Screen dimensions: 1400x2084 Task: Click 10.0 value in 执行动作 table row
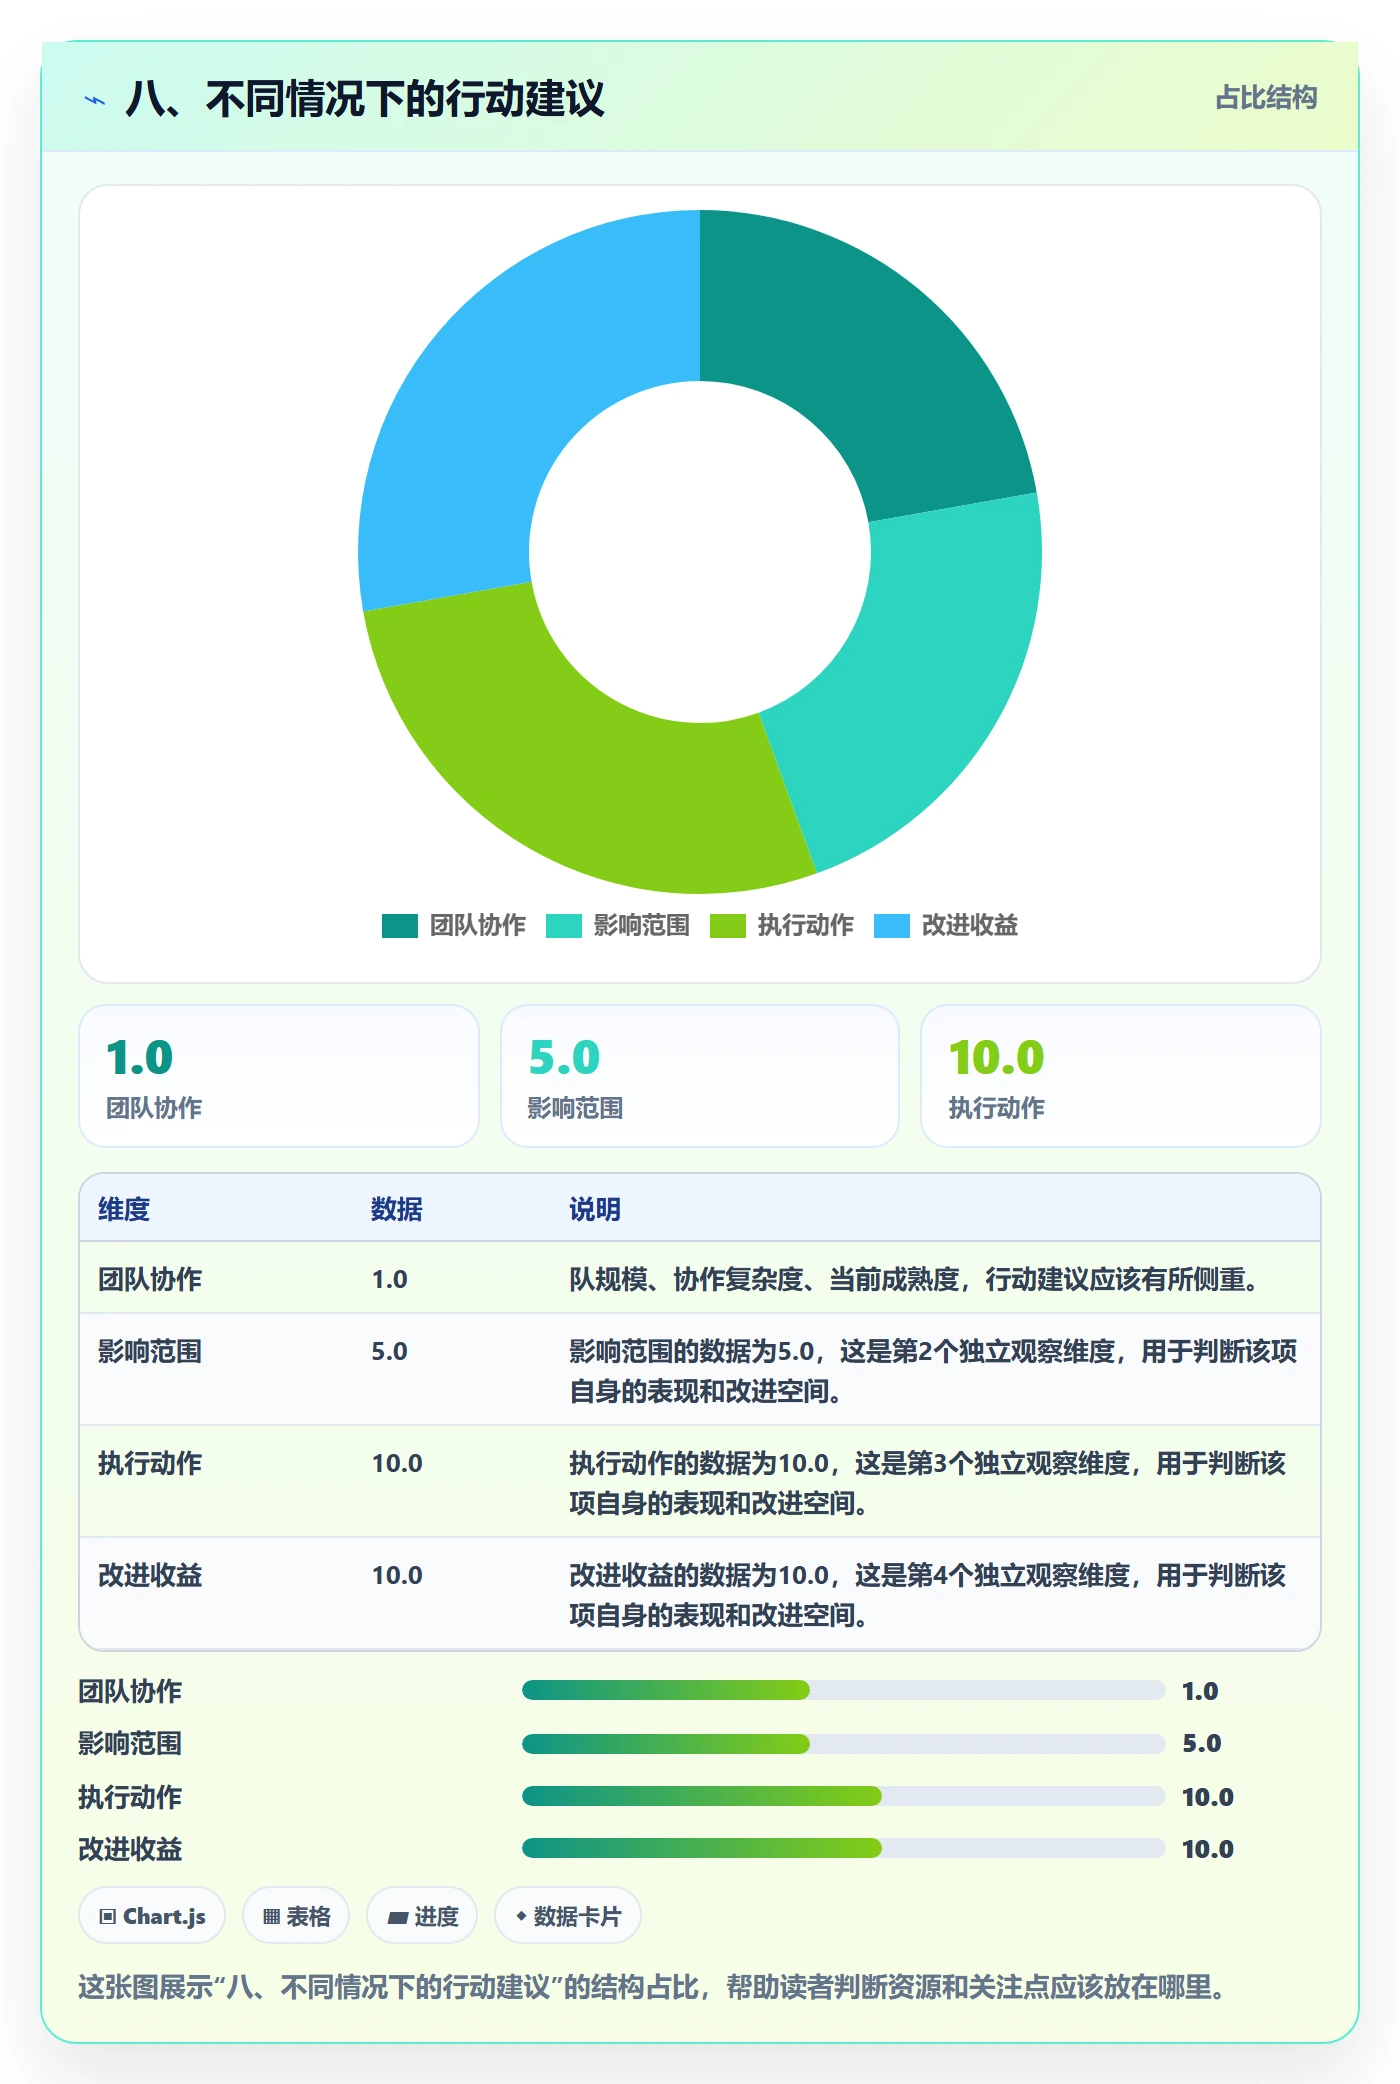(x=397, y=1463)
